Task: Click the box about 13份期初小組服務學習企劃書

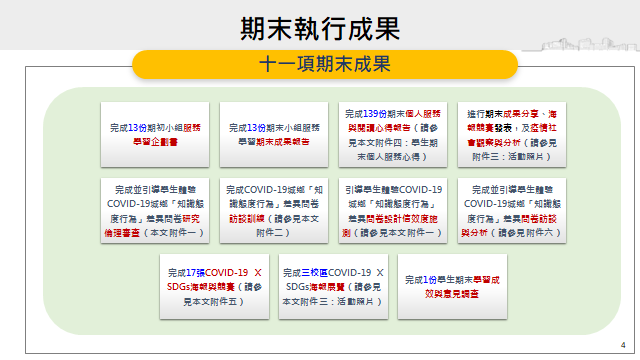Action: click(x=155, y=135)
